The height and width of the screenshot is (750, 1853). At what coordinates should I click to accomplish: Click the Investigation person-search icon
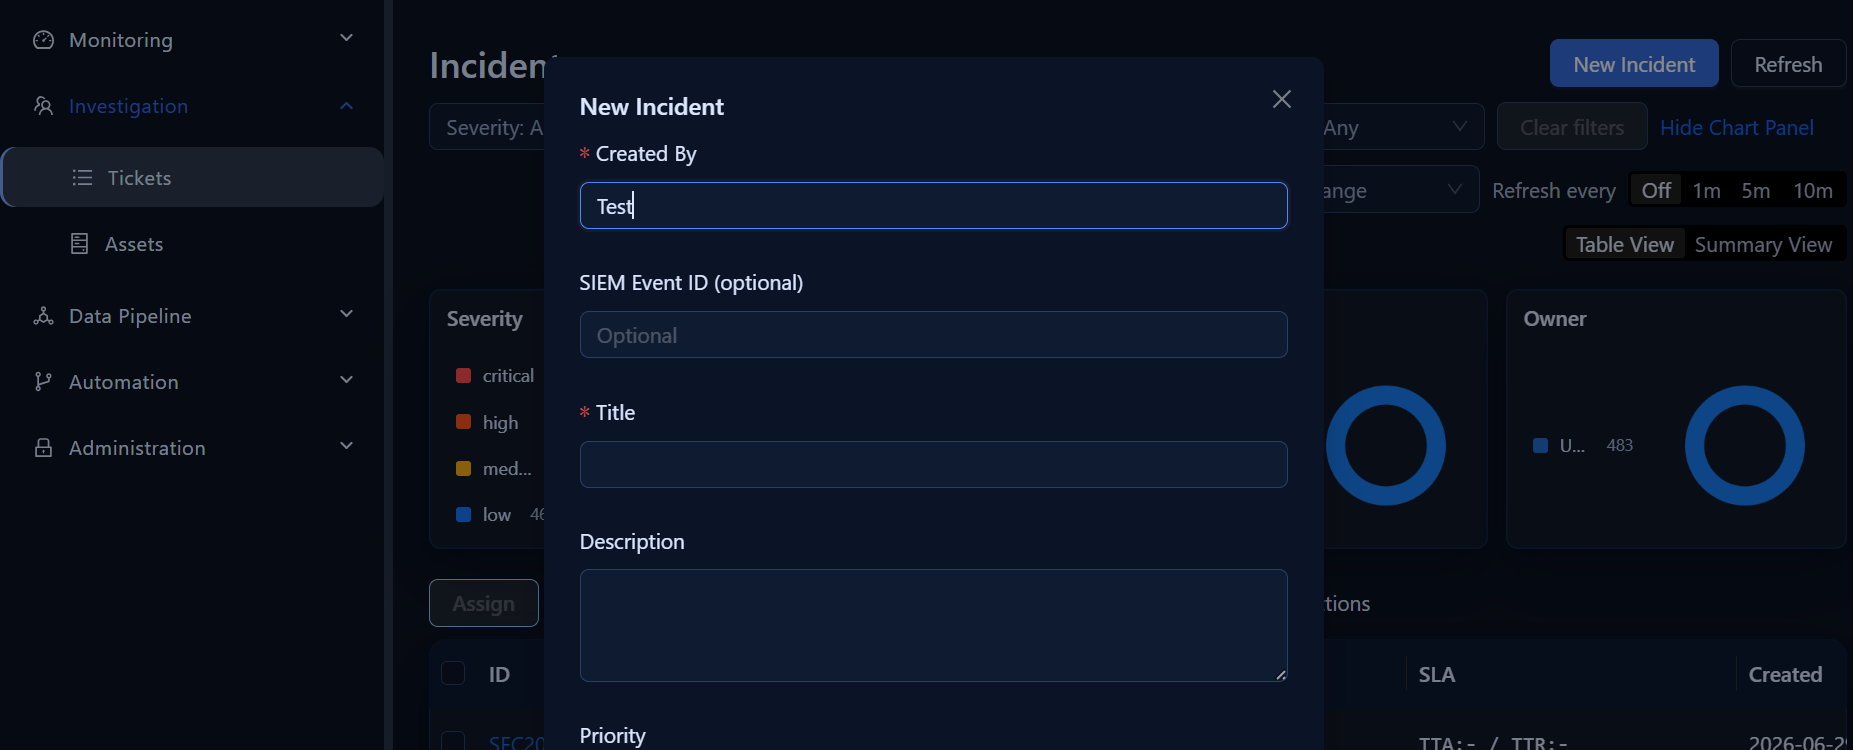(43, 106)
